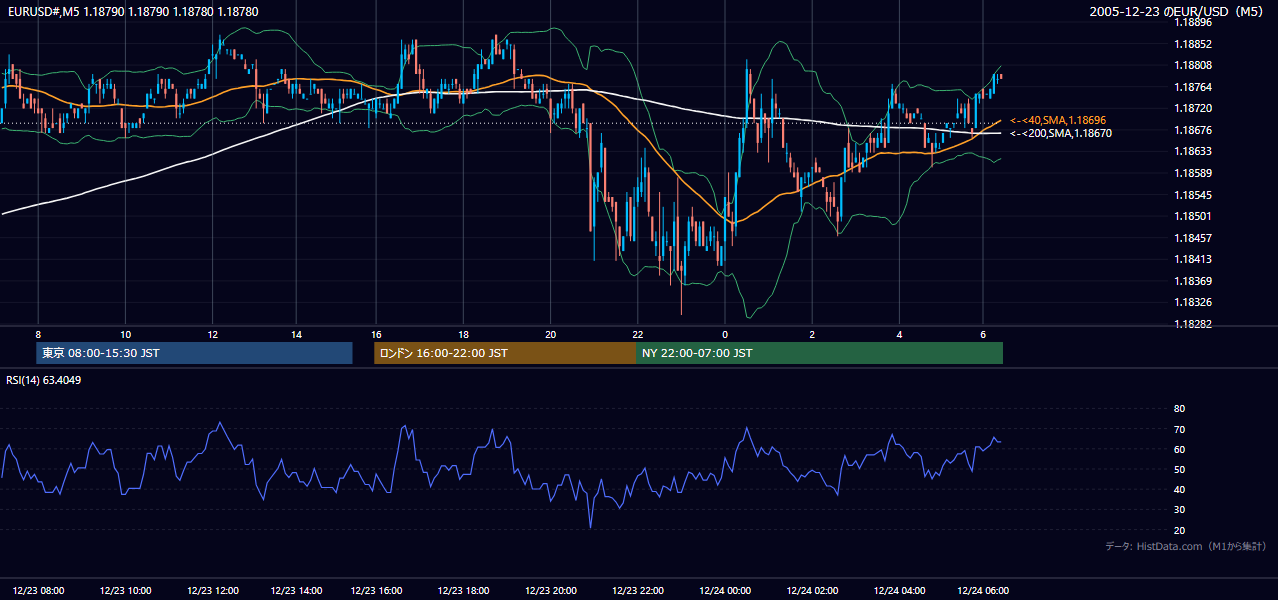Click bottom date label 12/23 14:00
This screenshot has width=1278, height=600.
coord(297,591)
